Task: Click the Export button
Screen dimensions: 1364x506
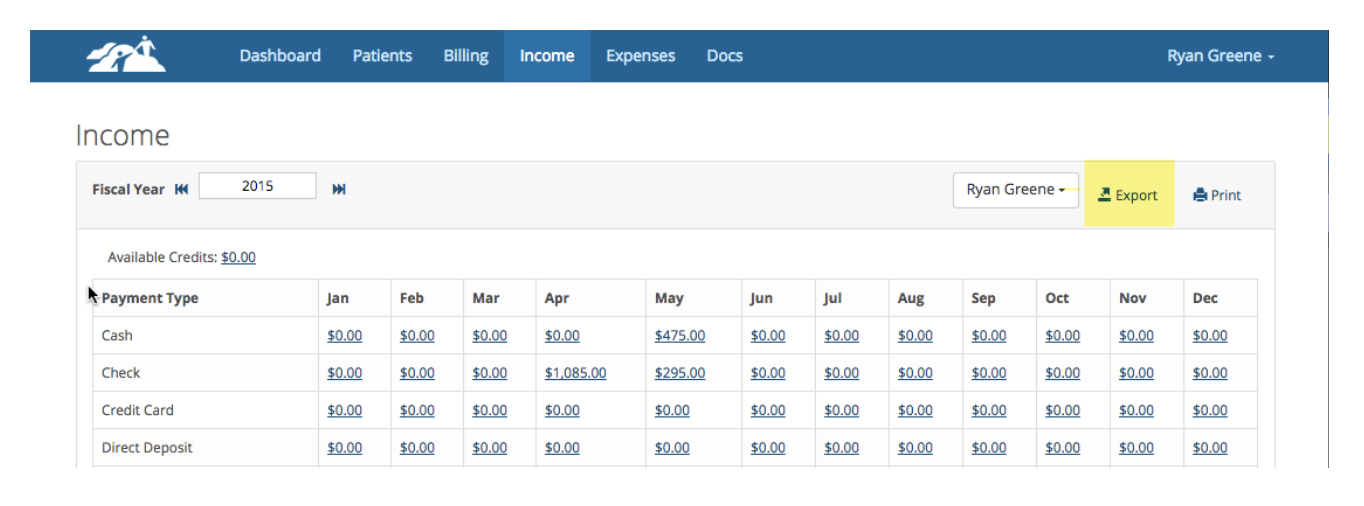Action: 1128,195
